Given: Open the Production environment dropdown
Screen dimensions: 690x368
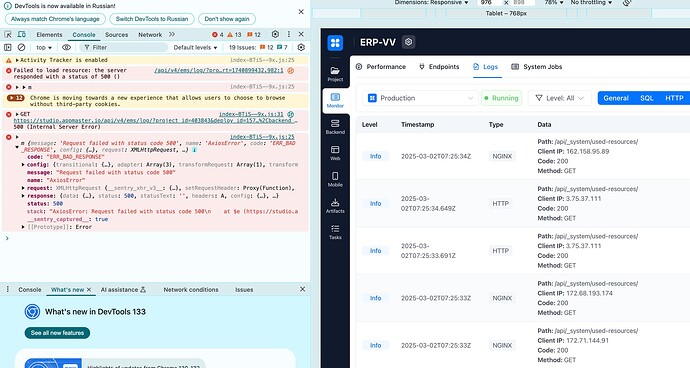Looking at the screenshot, I should coord(420,98).
